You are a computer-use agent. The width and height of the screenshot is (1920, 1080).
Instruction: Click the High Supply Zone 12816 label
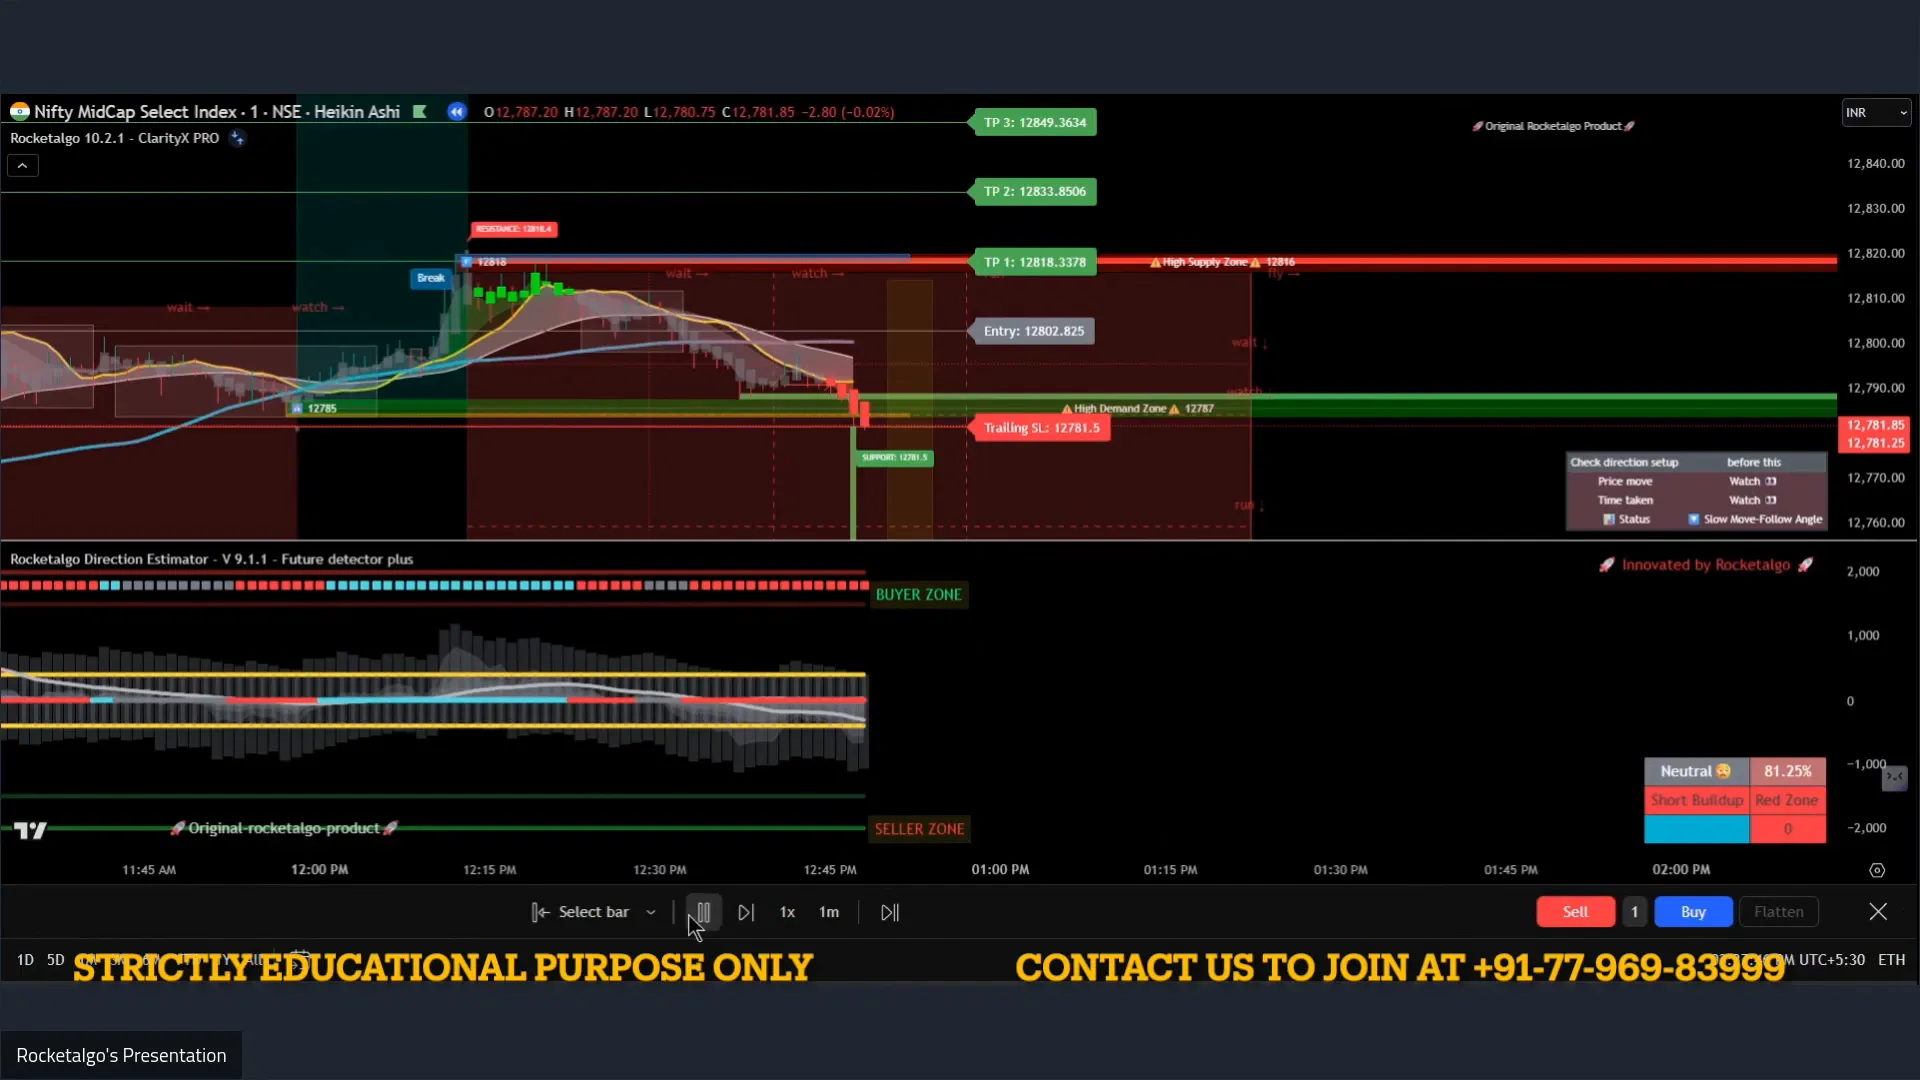(1222, 262)
